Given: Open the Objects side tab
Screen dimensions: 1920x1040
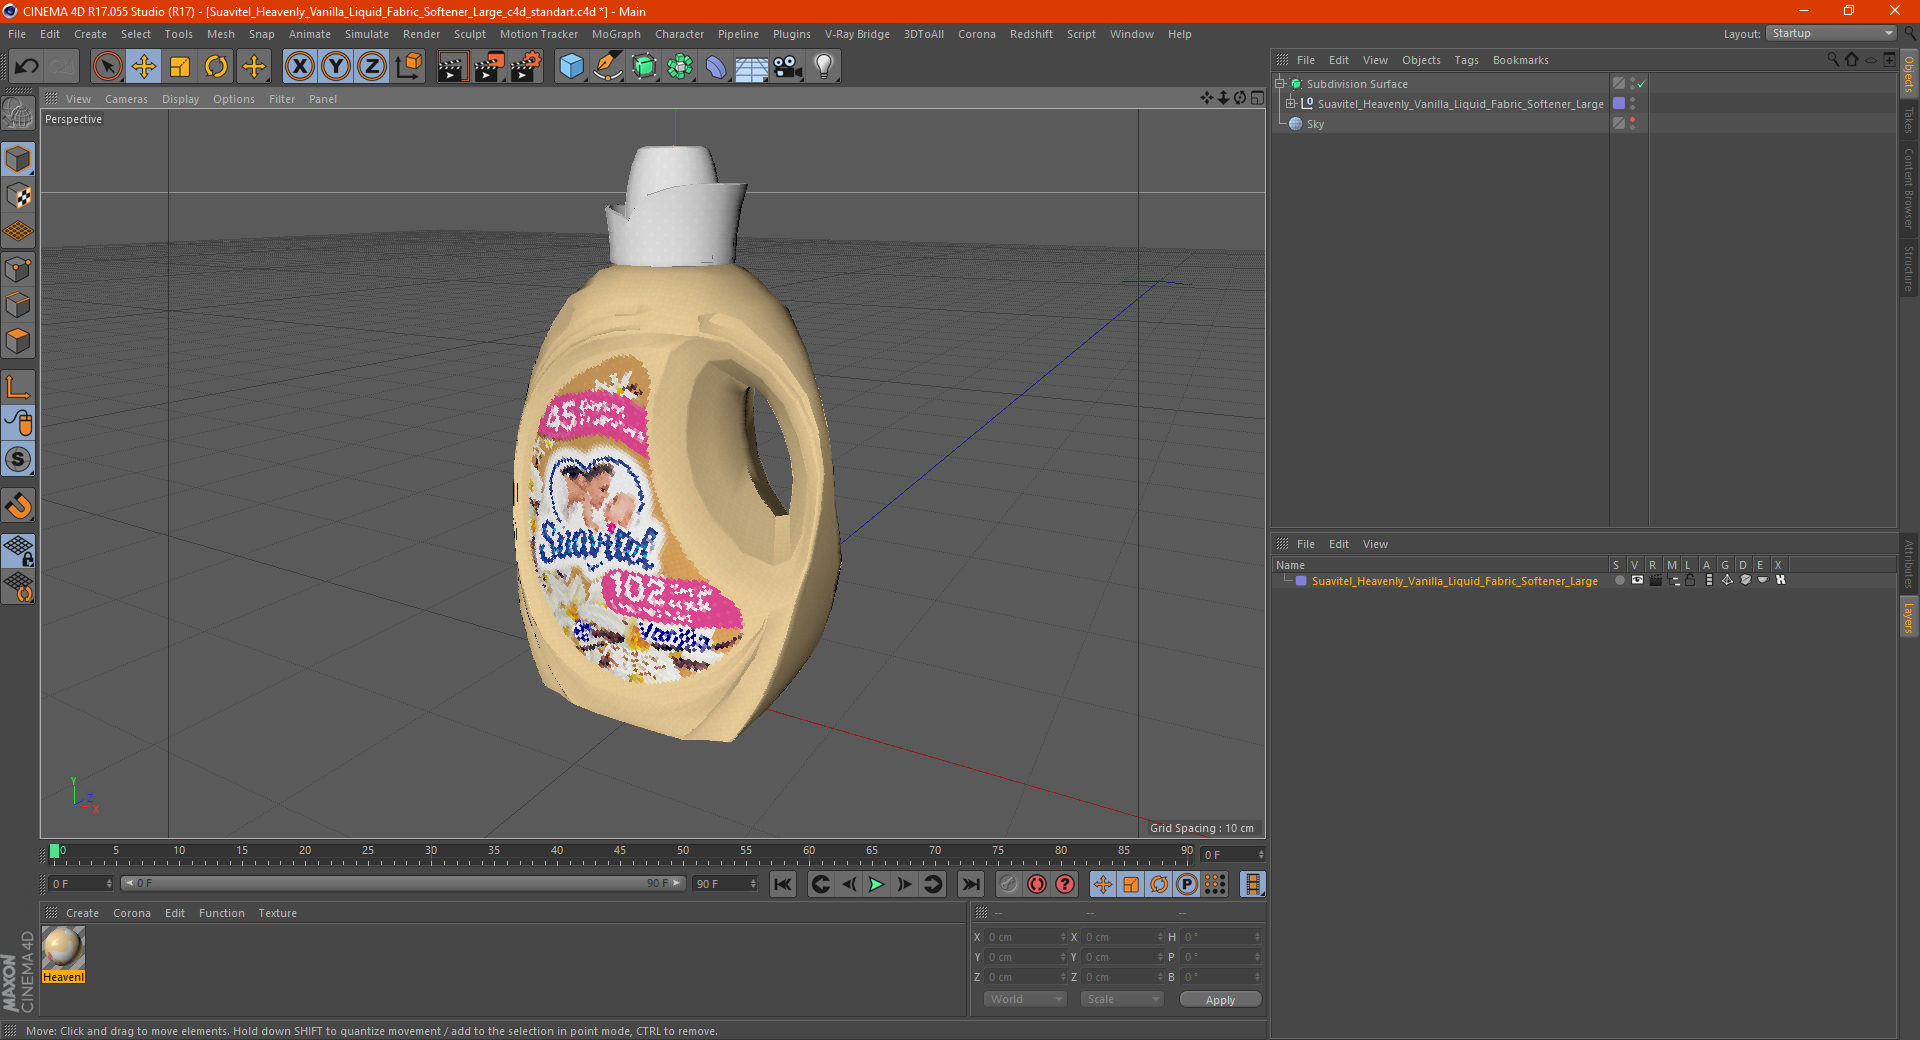Looking at the screenshot, I should (x=1909, y=74).
